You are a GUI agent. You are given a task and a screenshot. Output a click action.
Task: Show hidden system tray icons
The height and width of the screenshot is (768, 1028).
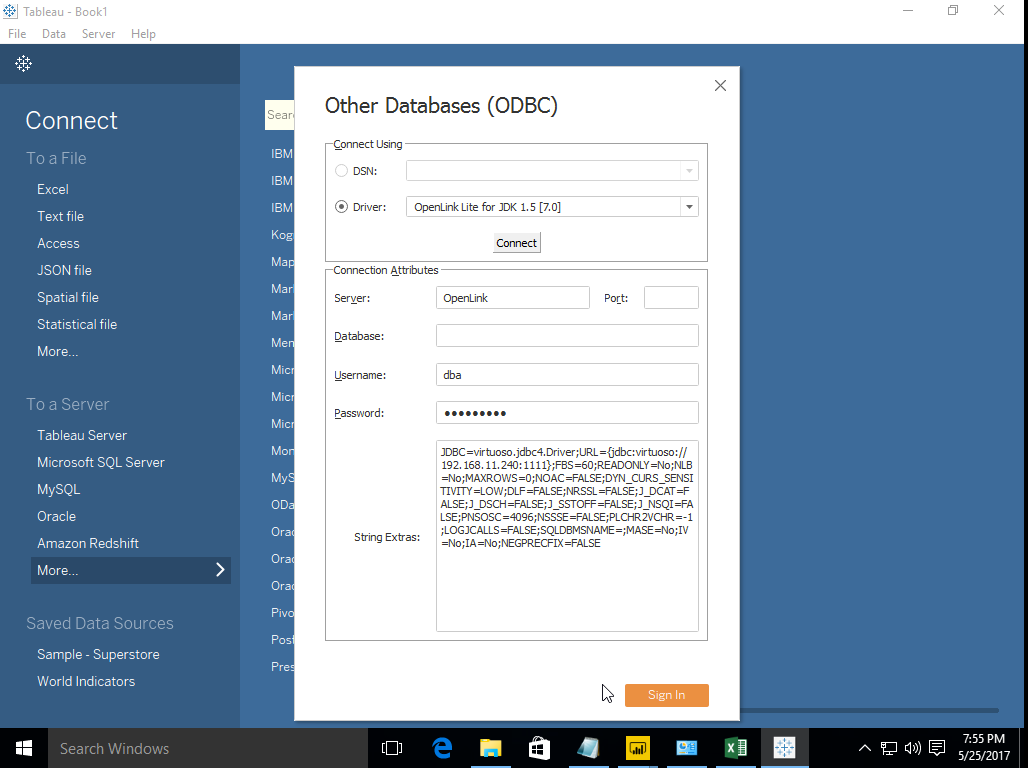click(865, 748)
